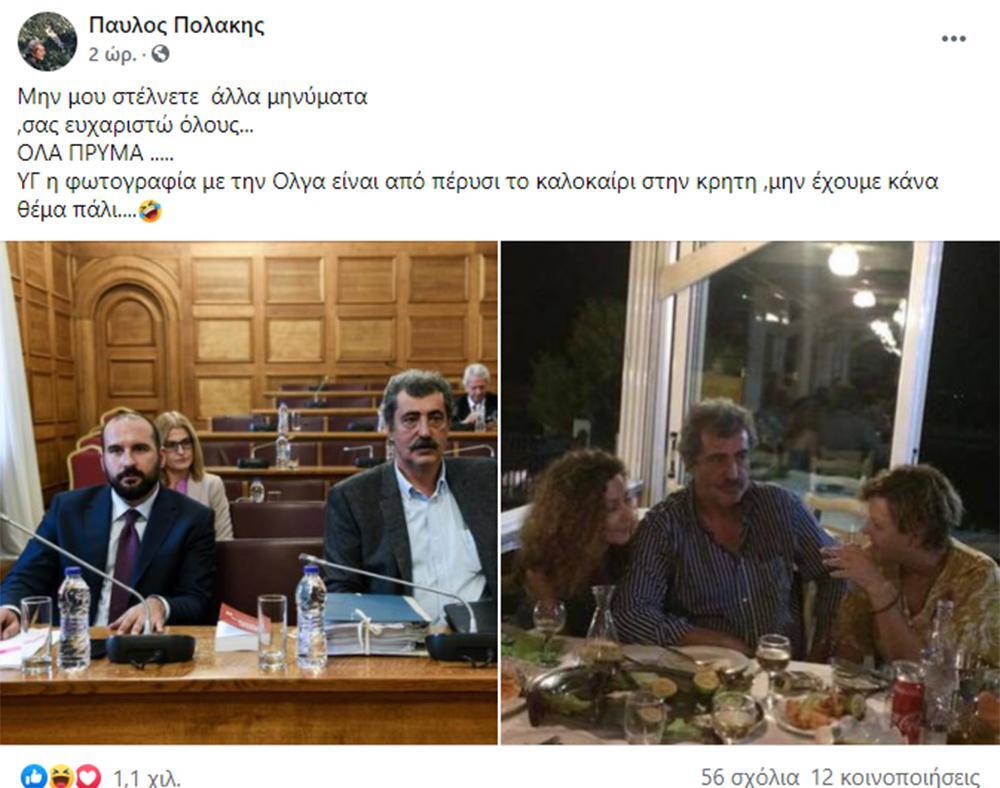Open the parliament committee room photo

tap(249, 492)
